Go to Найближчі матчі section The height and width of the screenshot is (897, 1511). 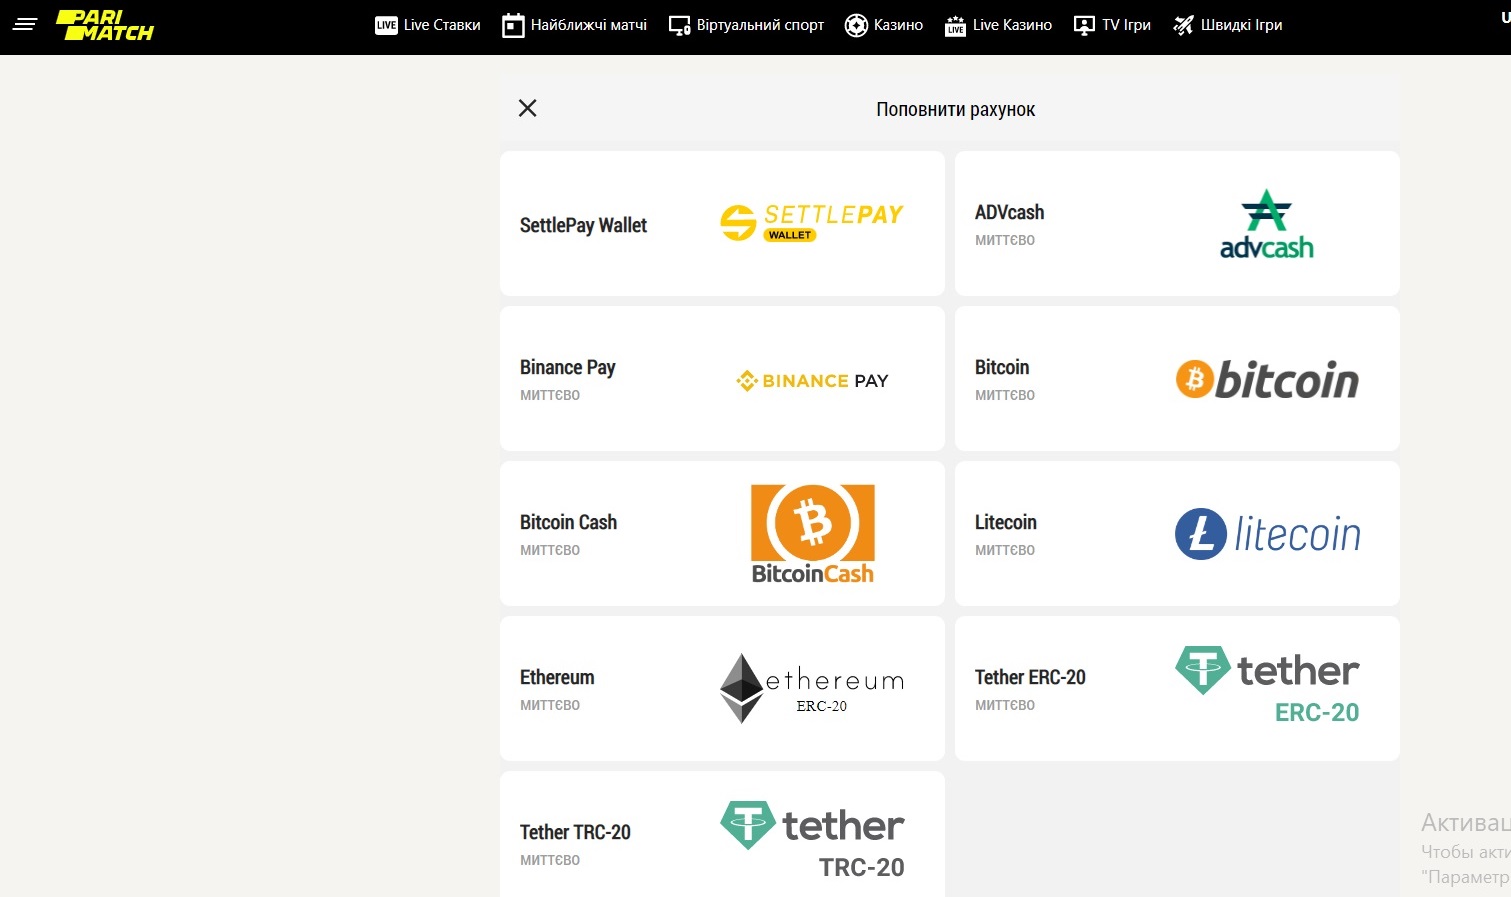[589, 25]
